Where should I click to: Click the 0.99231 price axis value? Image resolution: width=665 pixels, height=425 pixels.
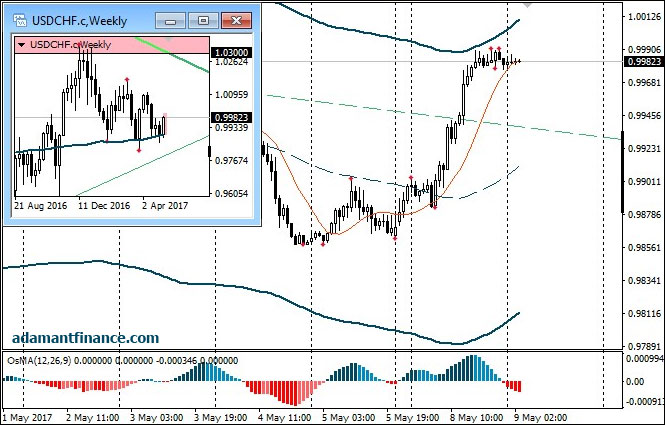click(644, 148)
